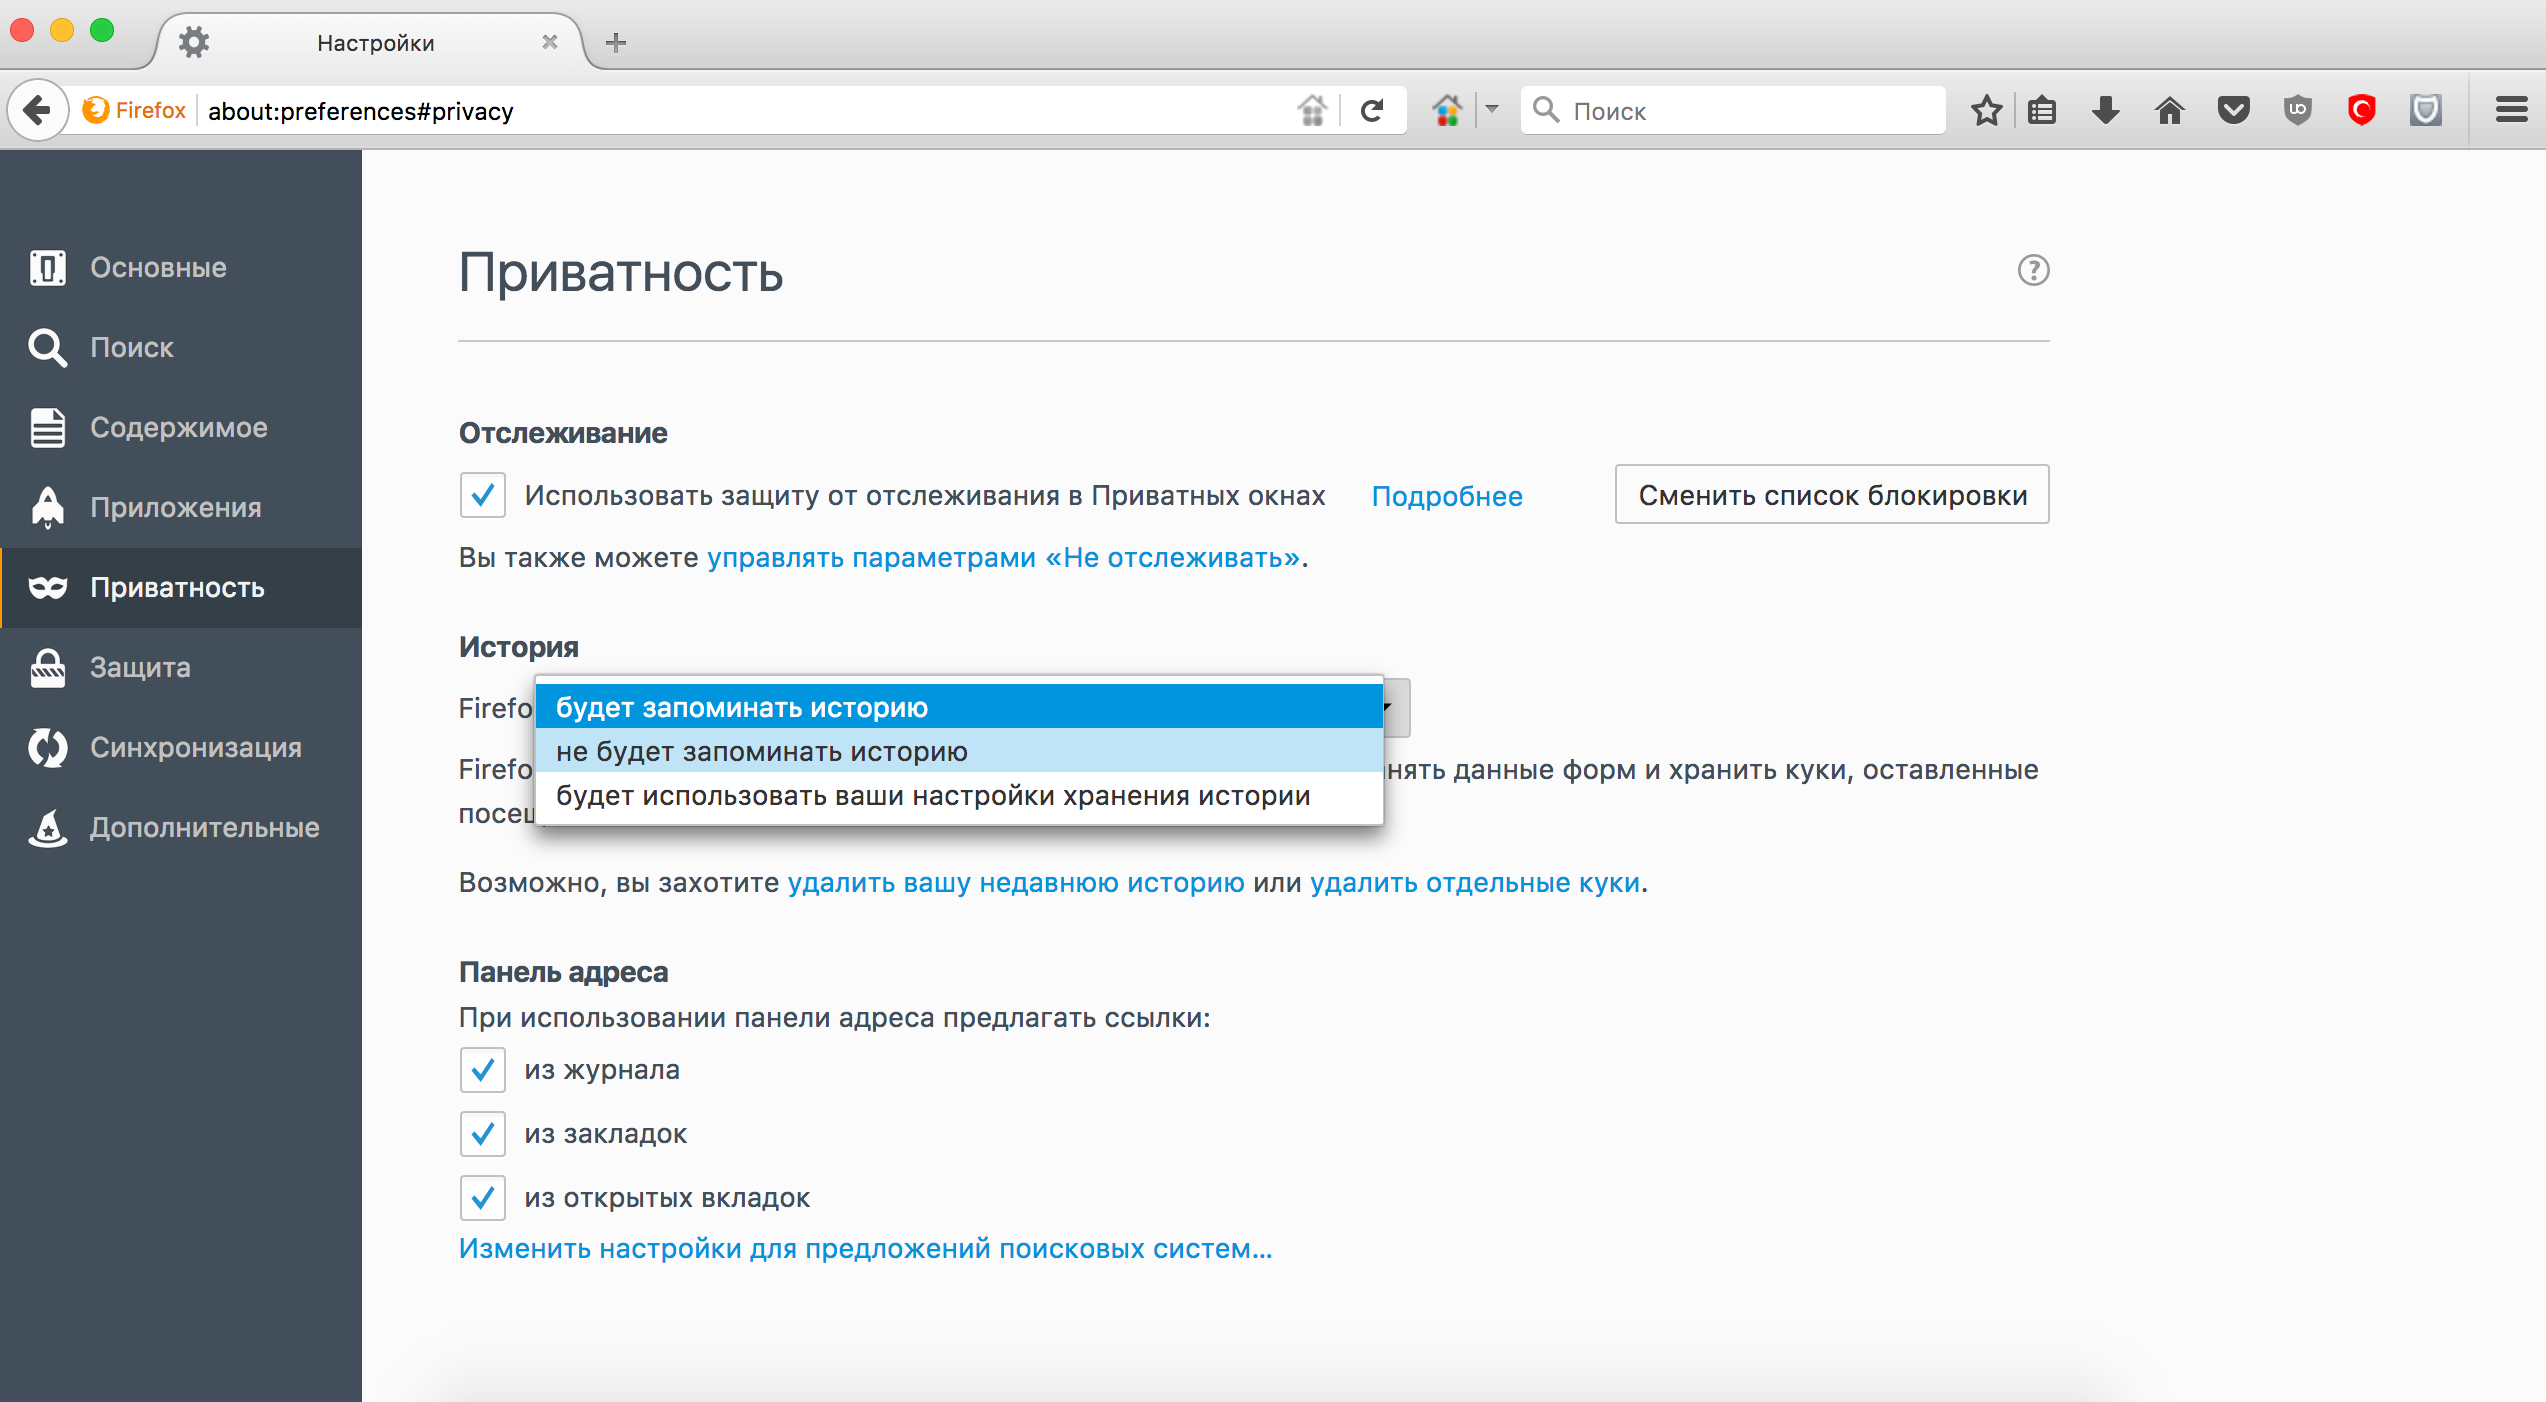Click the address bar URL field
The width and height of the screenshot is (2546, 1402).
point(745,110)
